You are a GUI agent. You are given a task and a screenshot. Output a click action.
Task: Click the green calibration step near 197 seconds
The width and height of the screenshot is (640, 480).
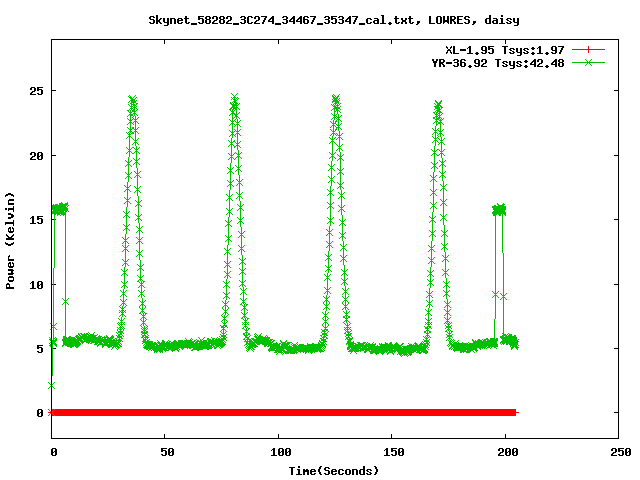tap(499, 210)
